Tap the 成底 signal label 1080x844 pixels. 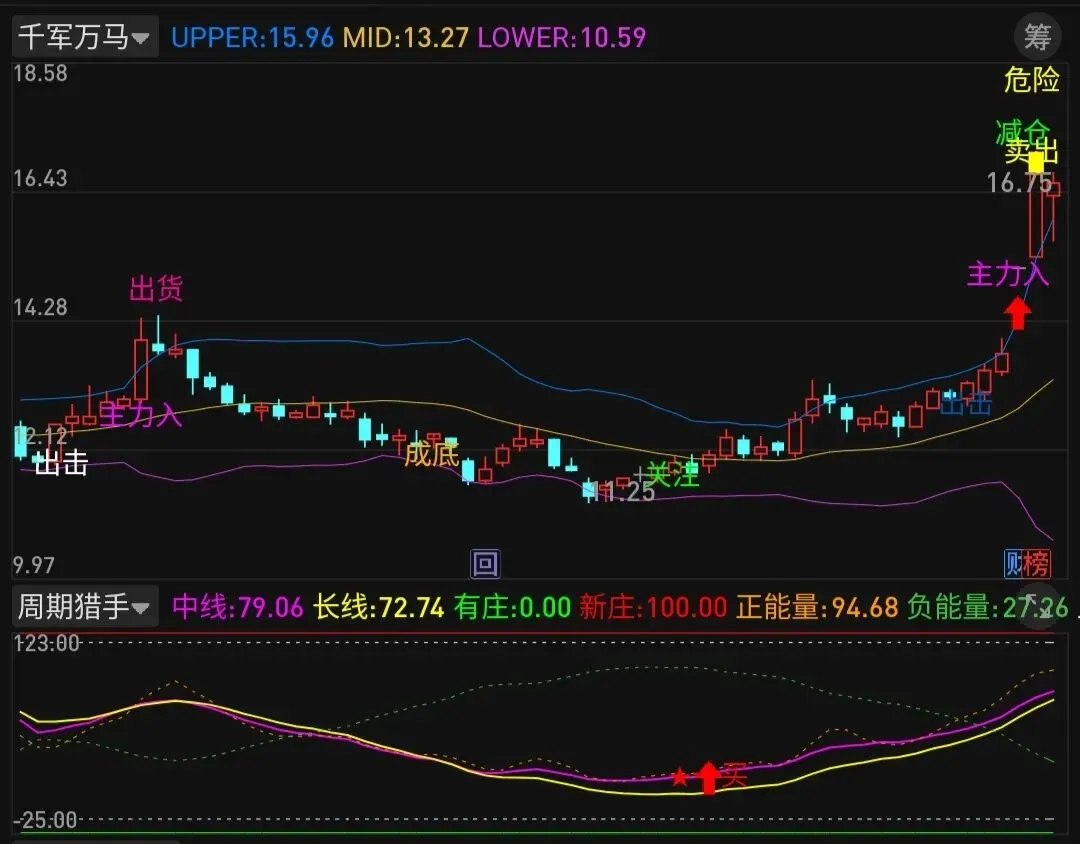[431, 453]
